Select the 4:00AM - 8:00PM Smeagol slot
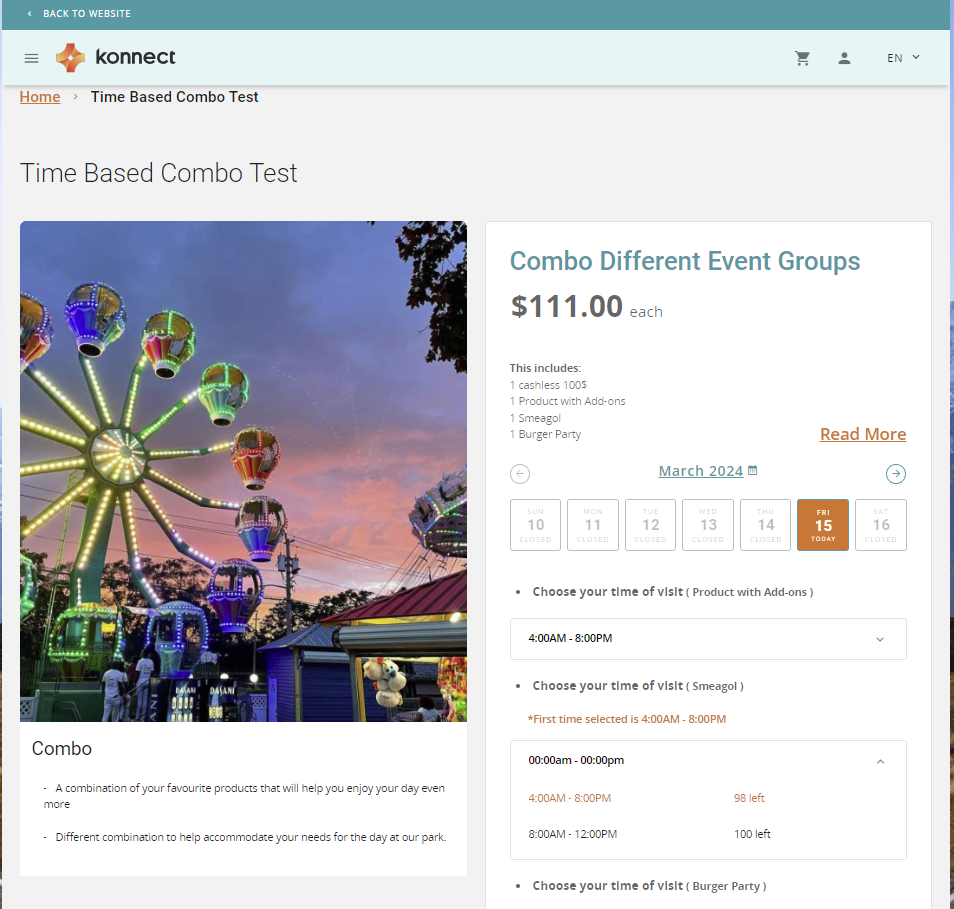Image resolution: width=954 pixels, height=909 pixels. tap(570, 798)
